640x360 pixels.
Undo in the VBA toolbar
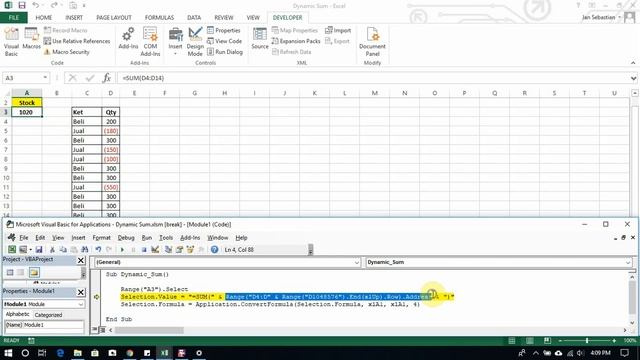click(x=98, y=249)
